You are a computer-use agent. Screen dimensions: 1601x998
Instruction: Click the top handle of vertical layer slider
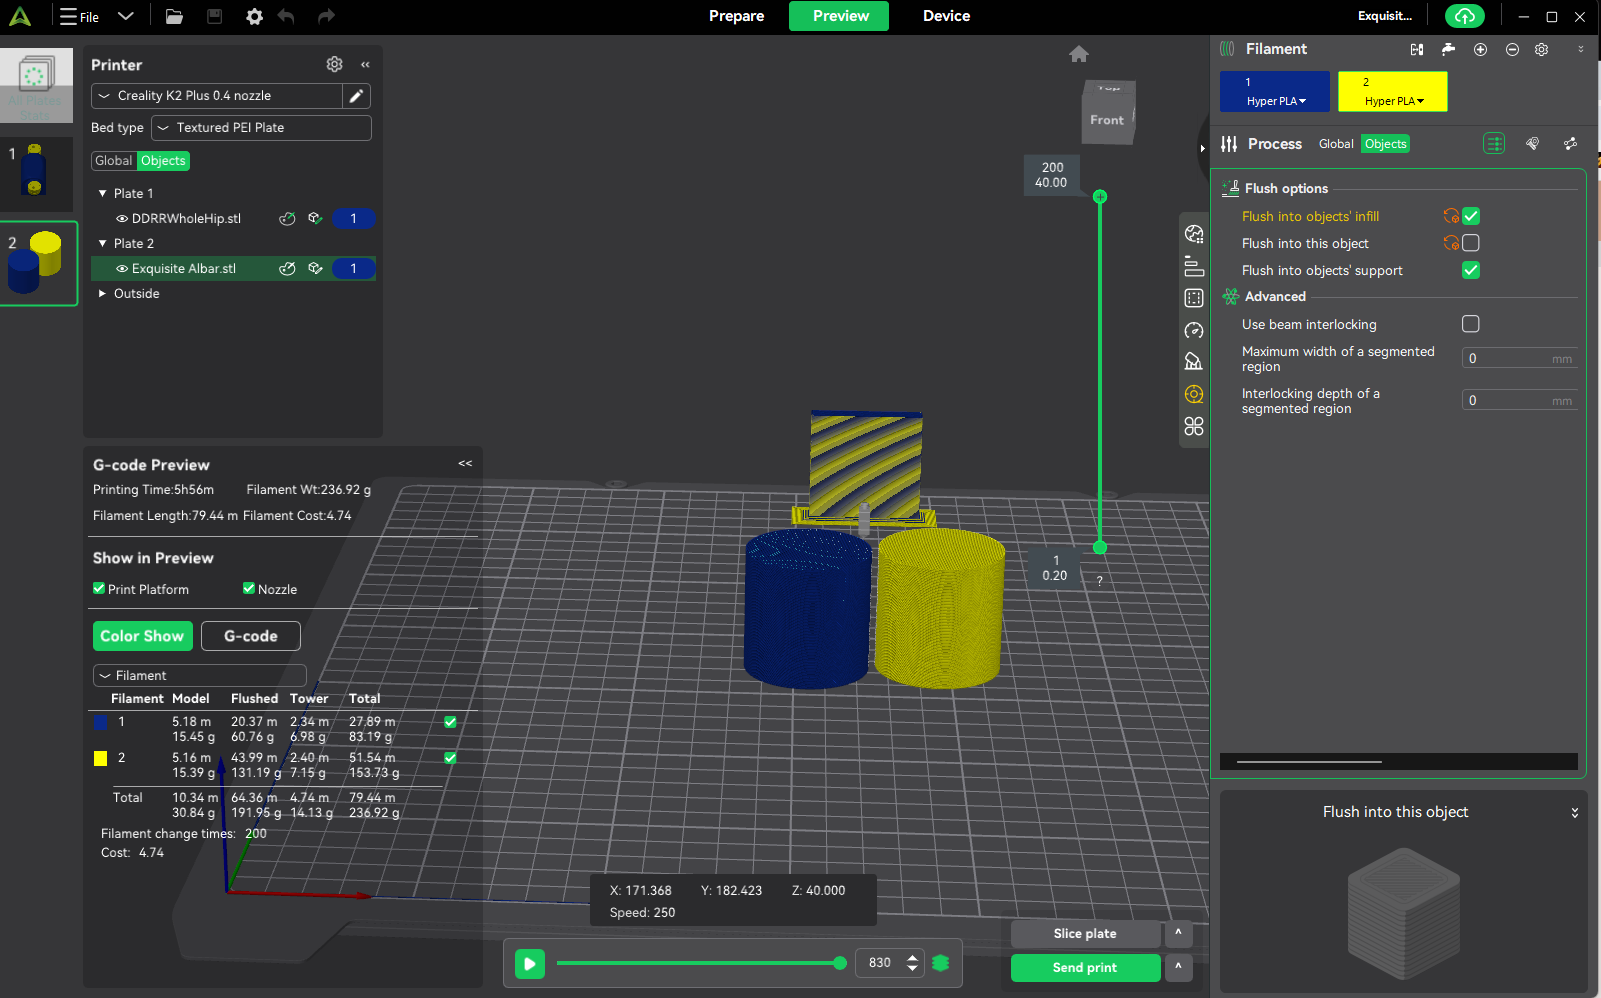(x=1100, y=197)
